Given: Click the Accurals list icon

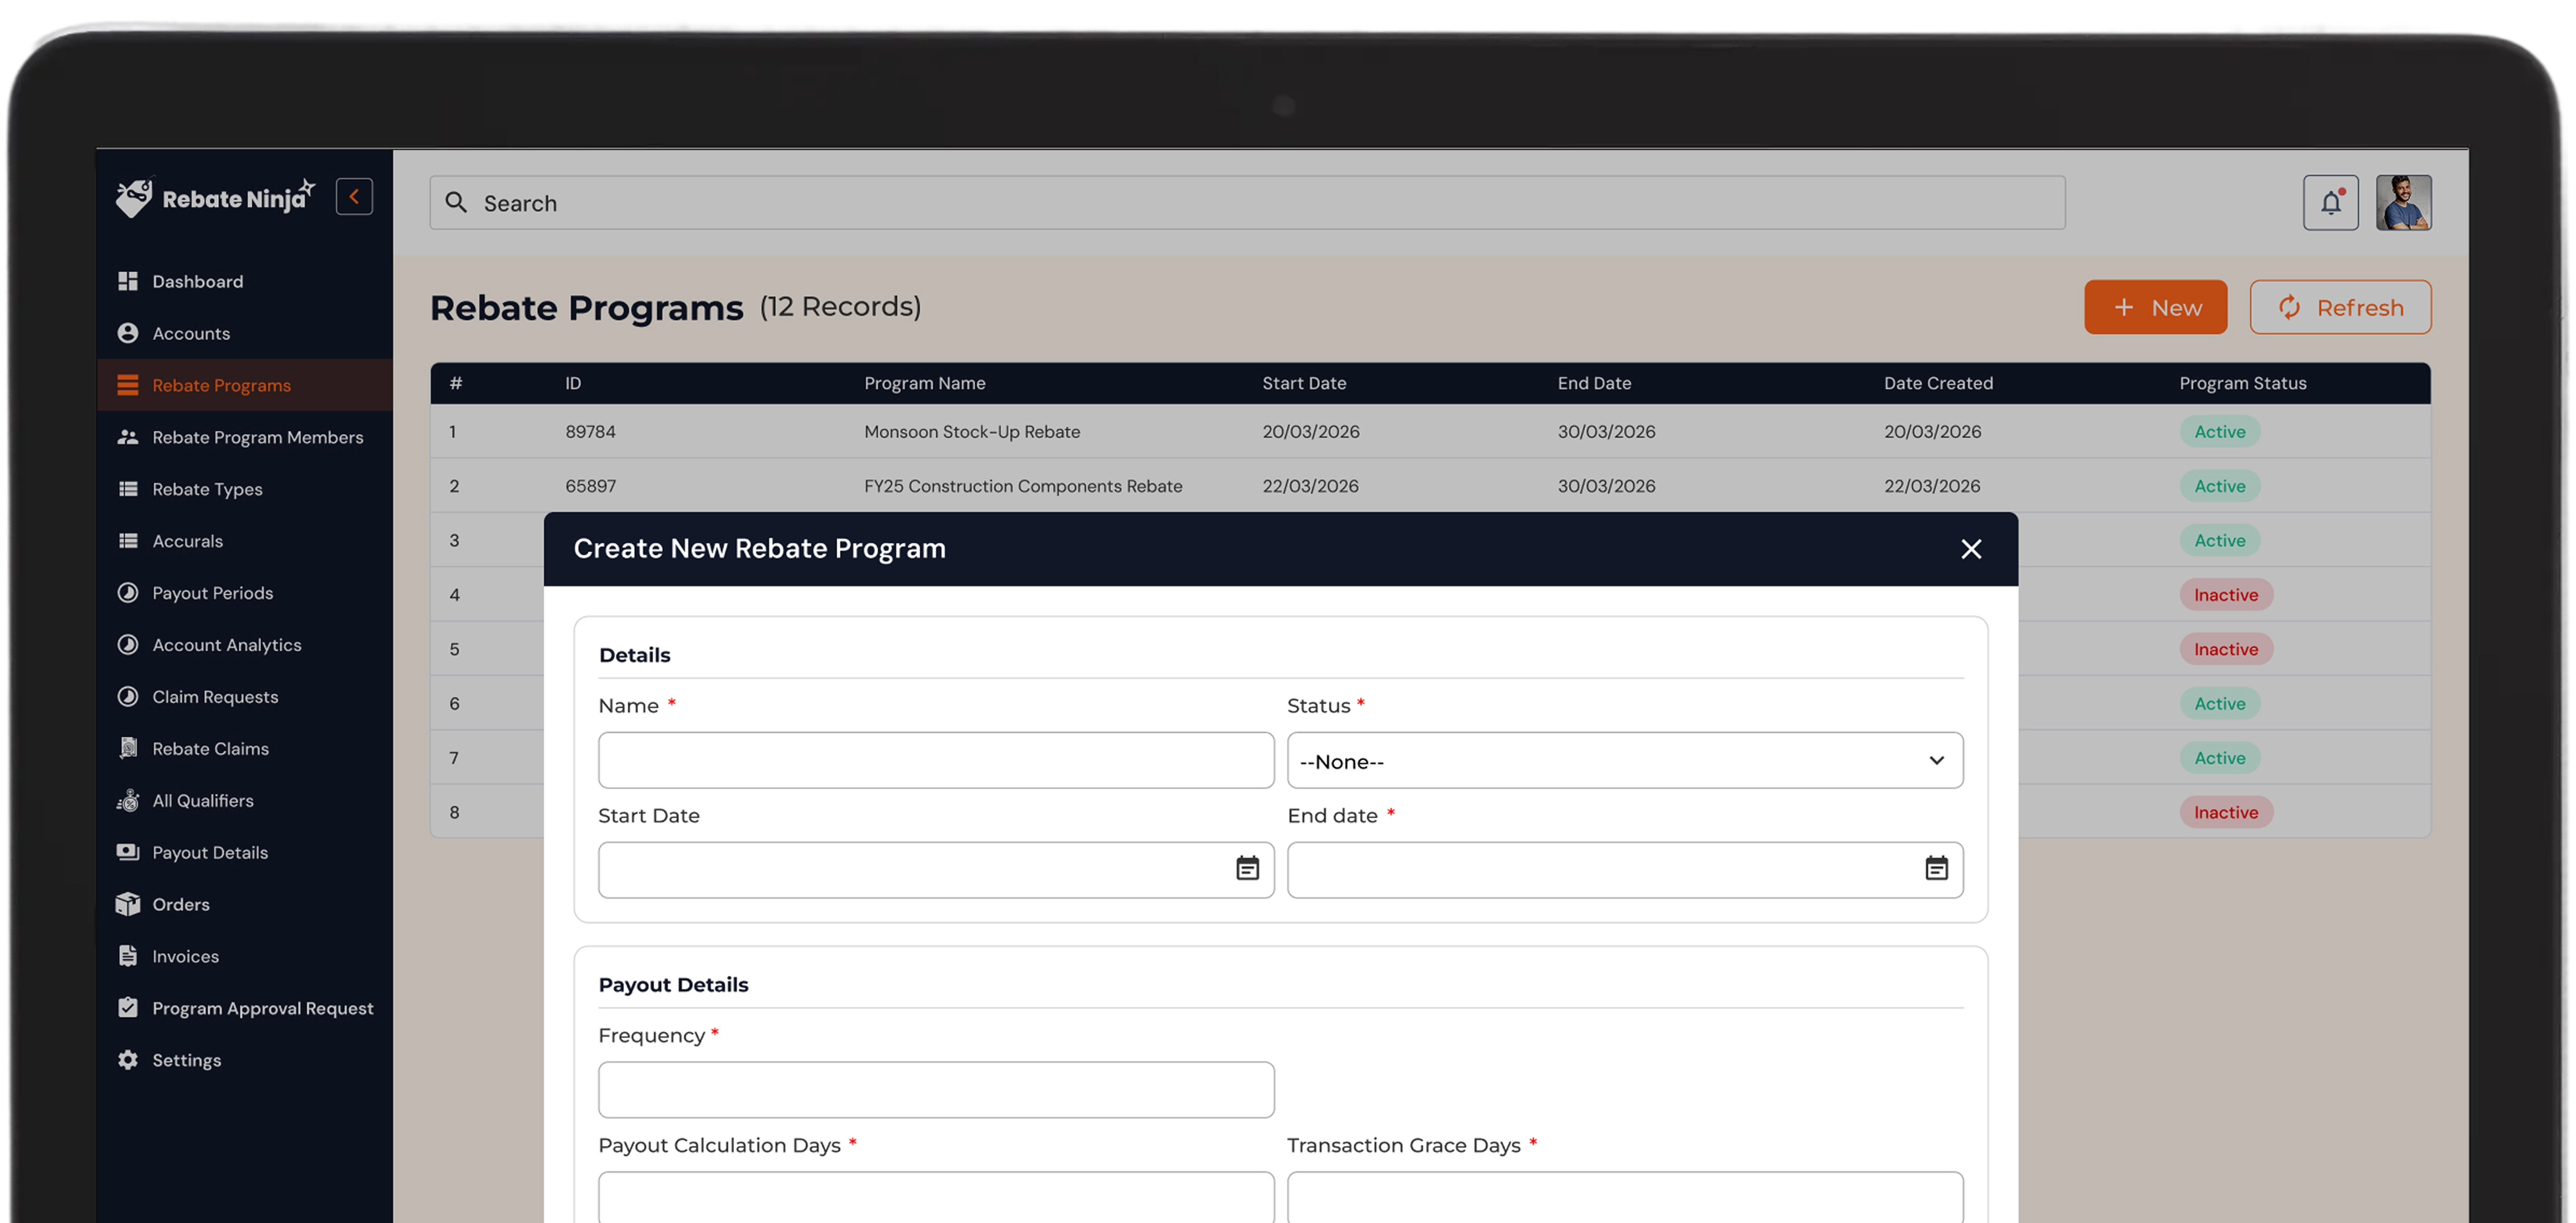Looking at the screenshot, I should tap(127, 541).
